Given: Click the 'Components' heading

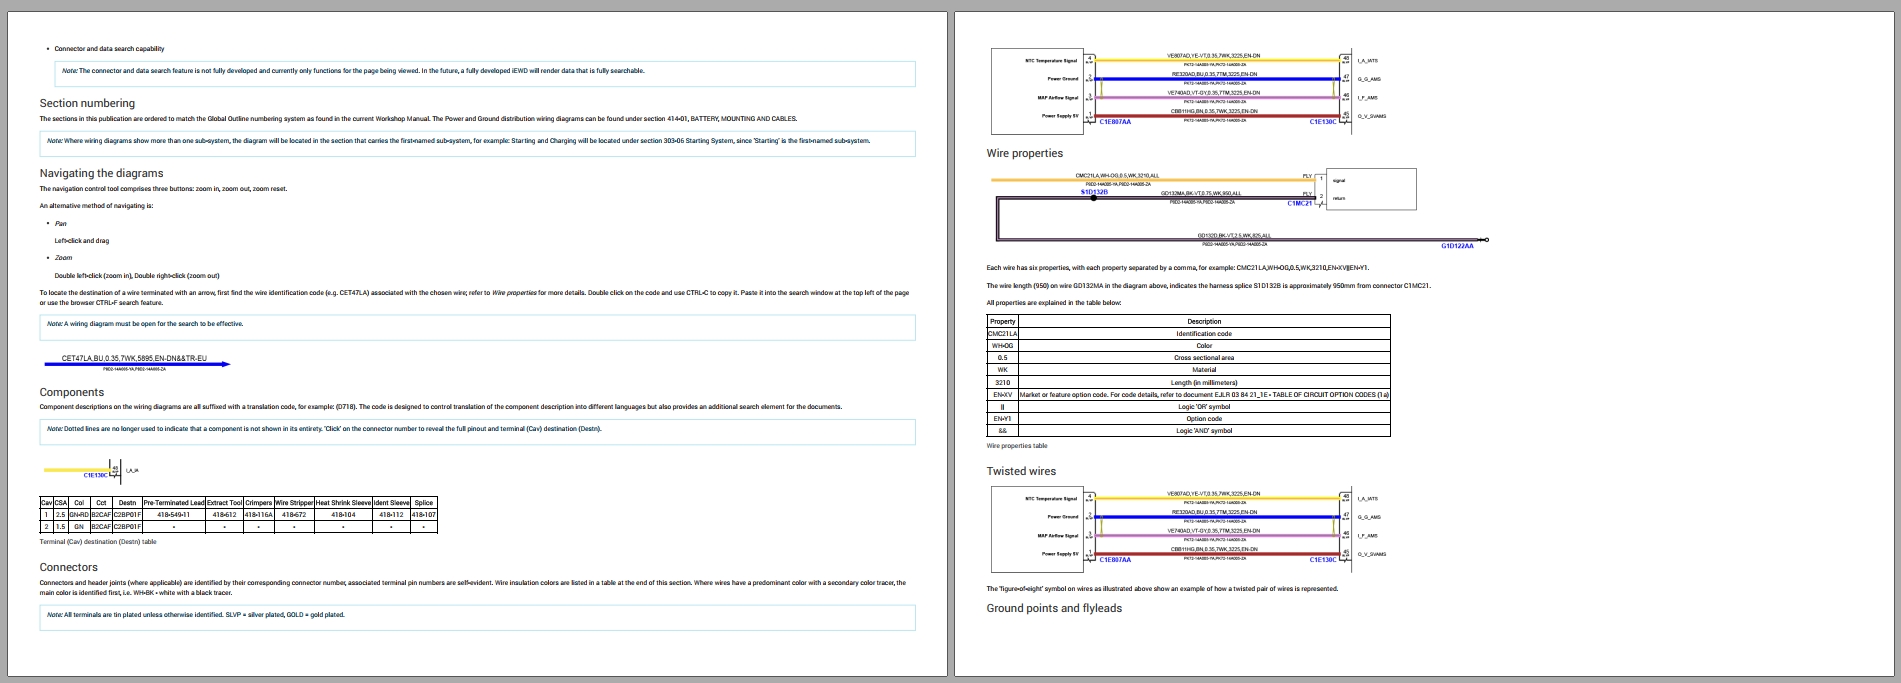Looking at the screenshot, I should 72,392.
